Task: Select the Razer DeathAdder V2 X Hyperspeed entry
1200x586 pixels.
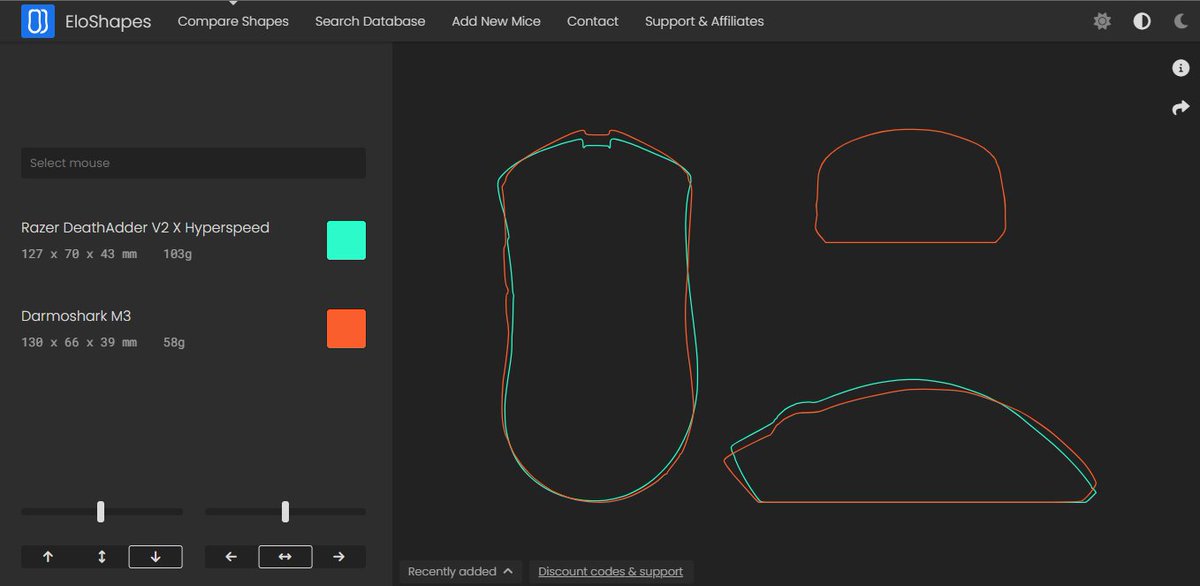Action: click(145, 227)
